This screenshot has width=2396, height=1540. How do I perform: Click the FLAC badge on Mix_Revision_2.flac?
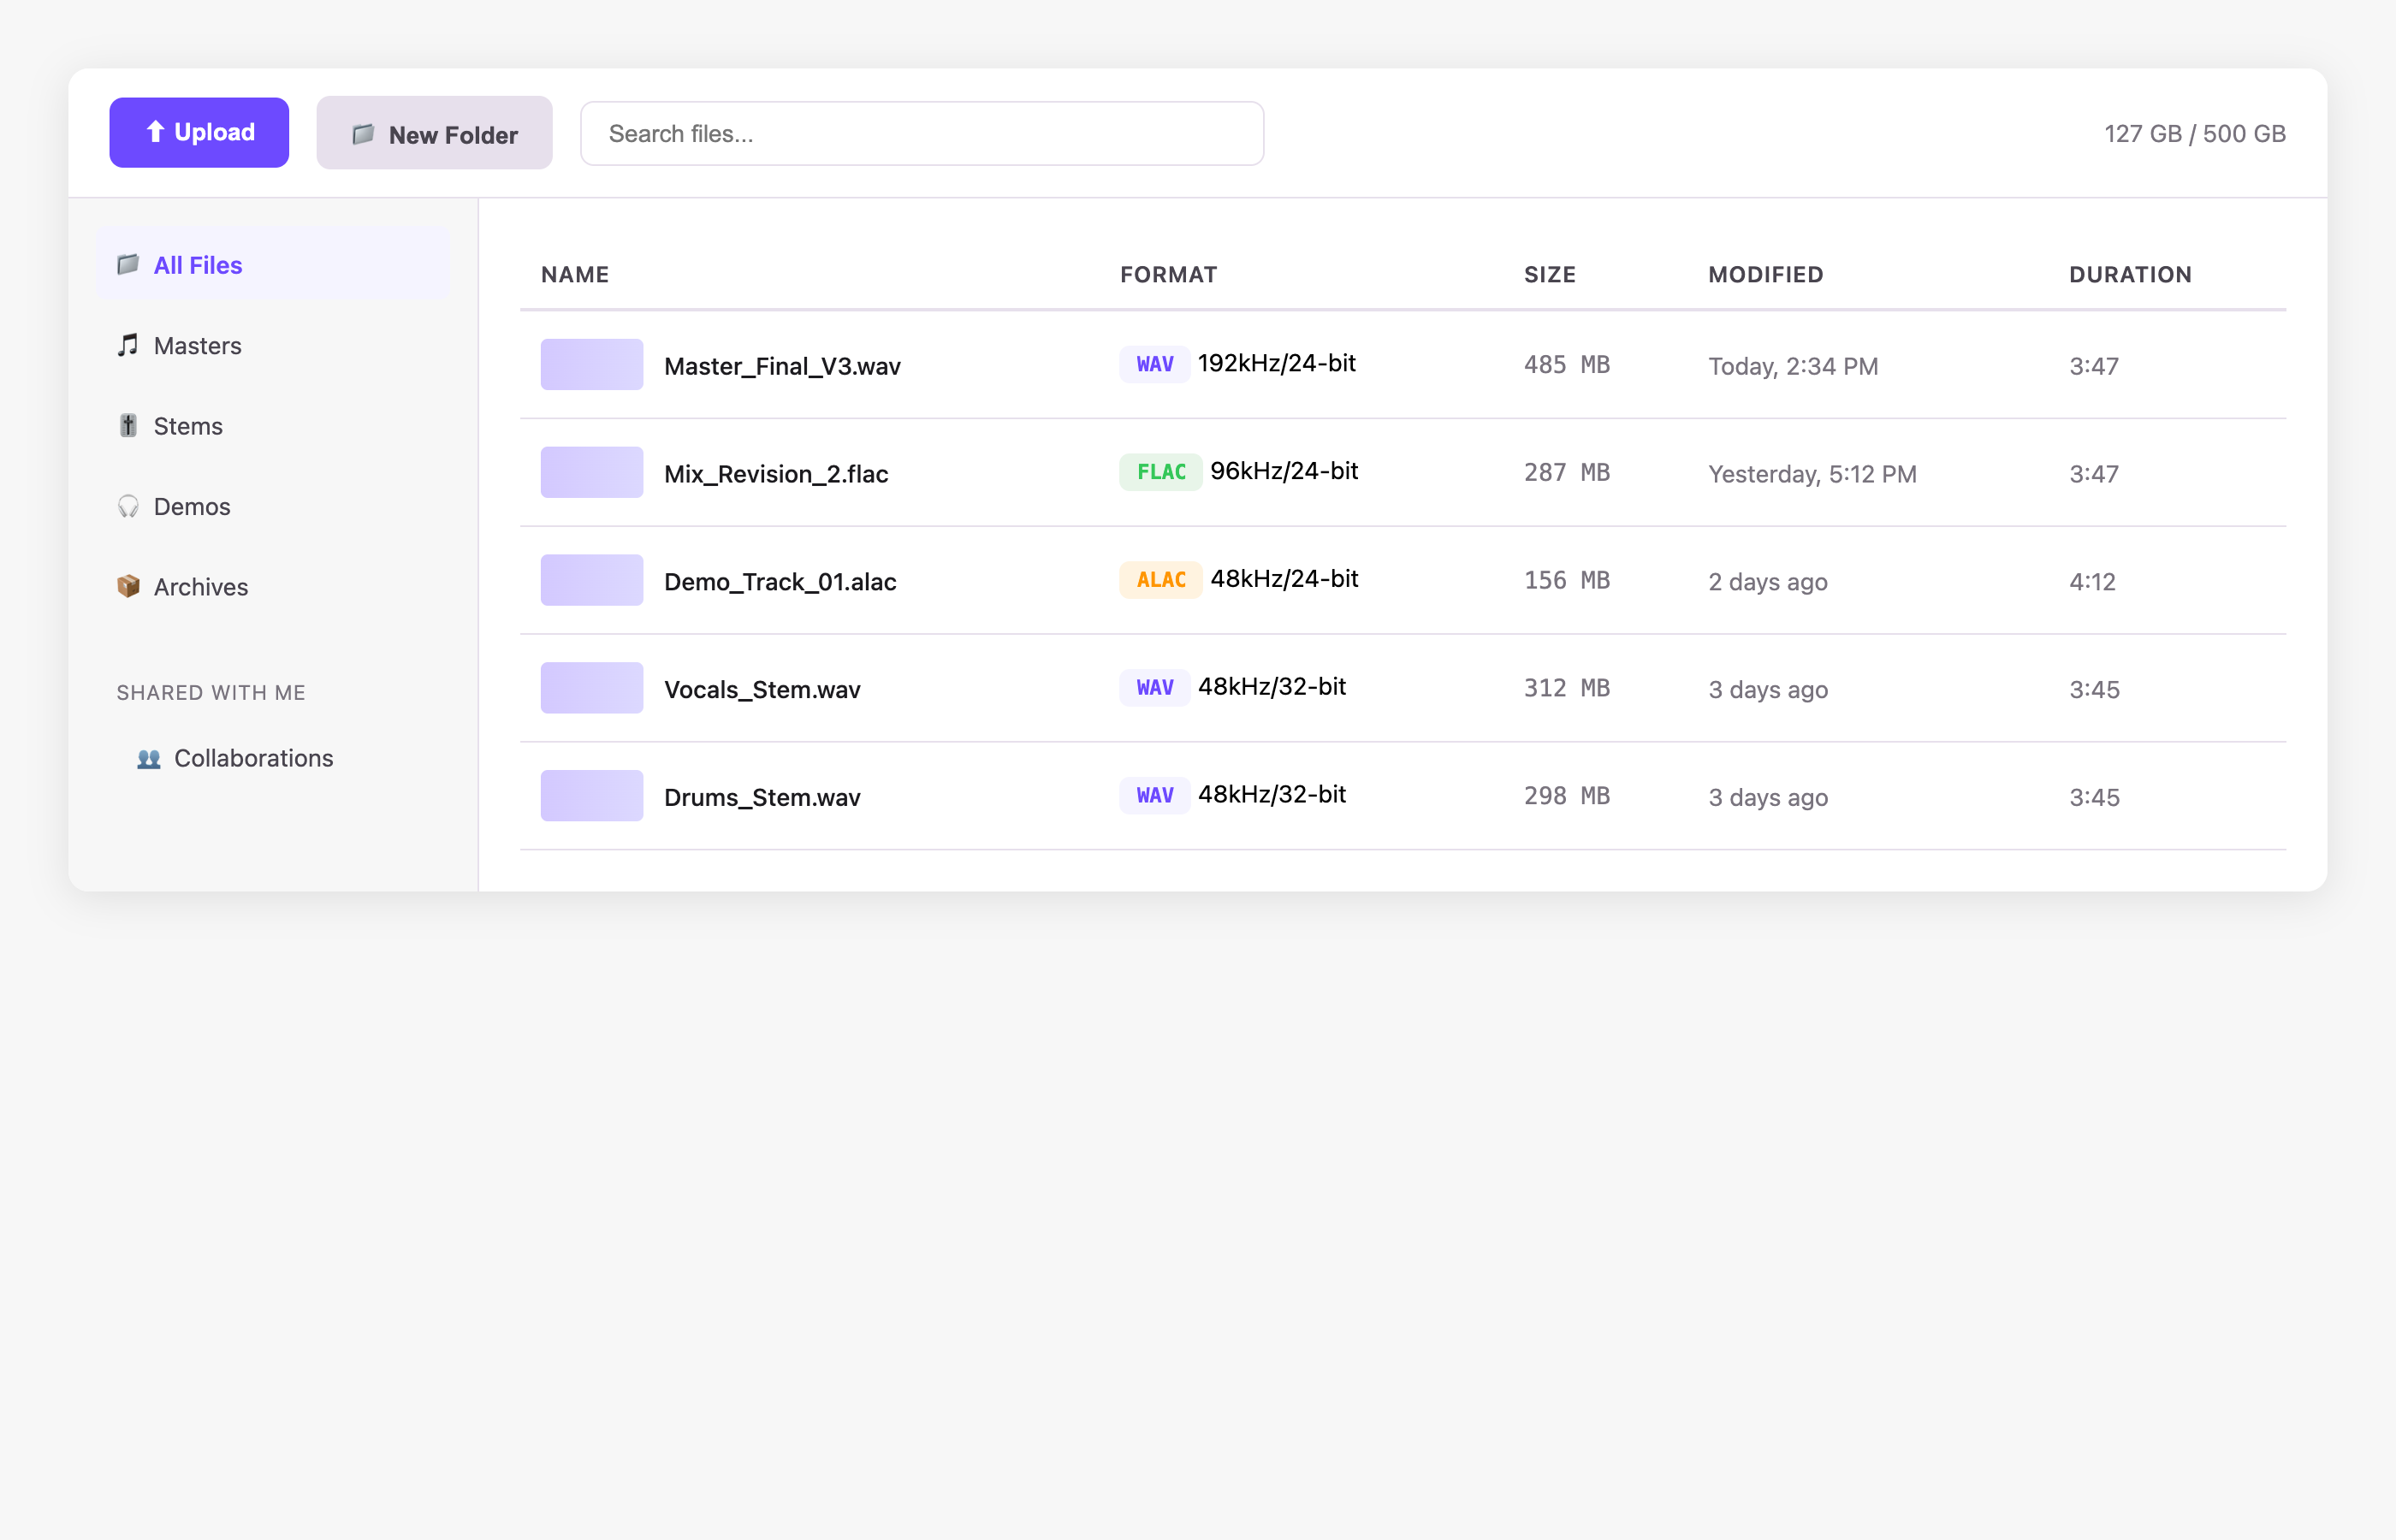(1160, 471)
